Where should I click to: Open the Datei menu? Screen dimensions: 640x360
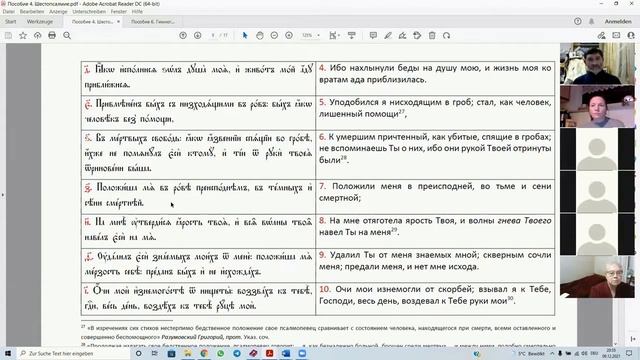coord(8,11)
